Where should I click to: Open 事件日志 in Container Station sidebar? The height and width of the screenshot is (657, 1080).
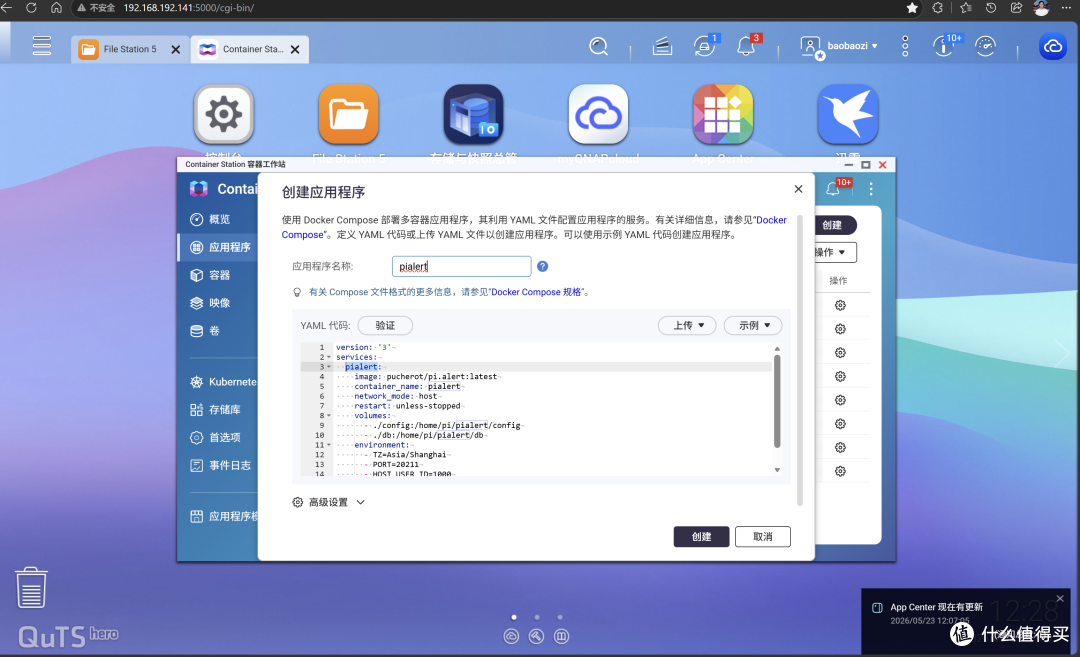(x=218, y=466)
